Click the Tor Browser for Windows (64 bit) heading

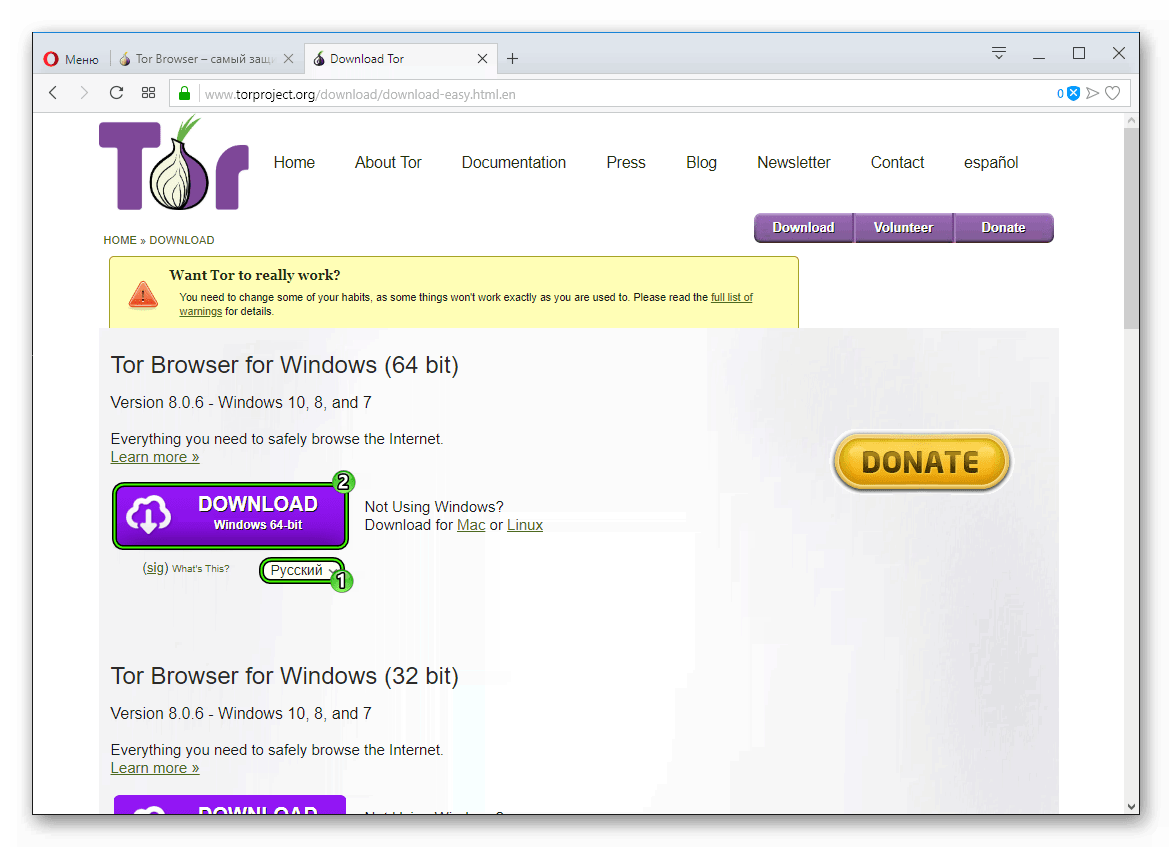point(285,365)
